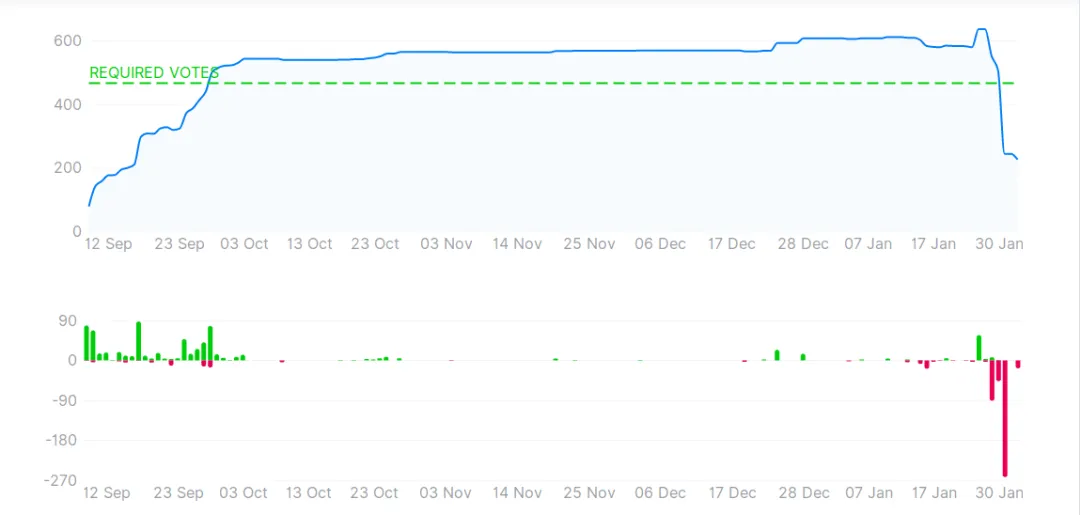This screenshot has height=515, width=1080.
Task: Click the 200 y-axis tick on line chart
Action: pyautogui.click(x=68, y=168)
